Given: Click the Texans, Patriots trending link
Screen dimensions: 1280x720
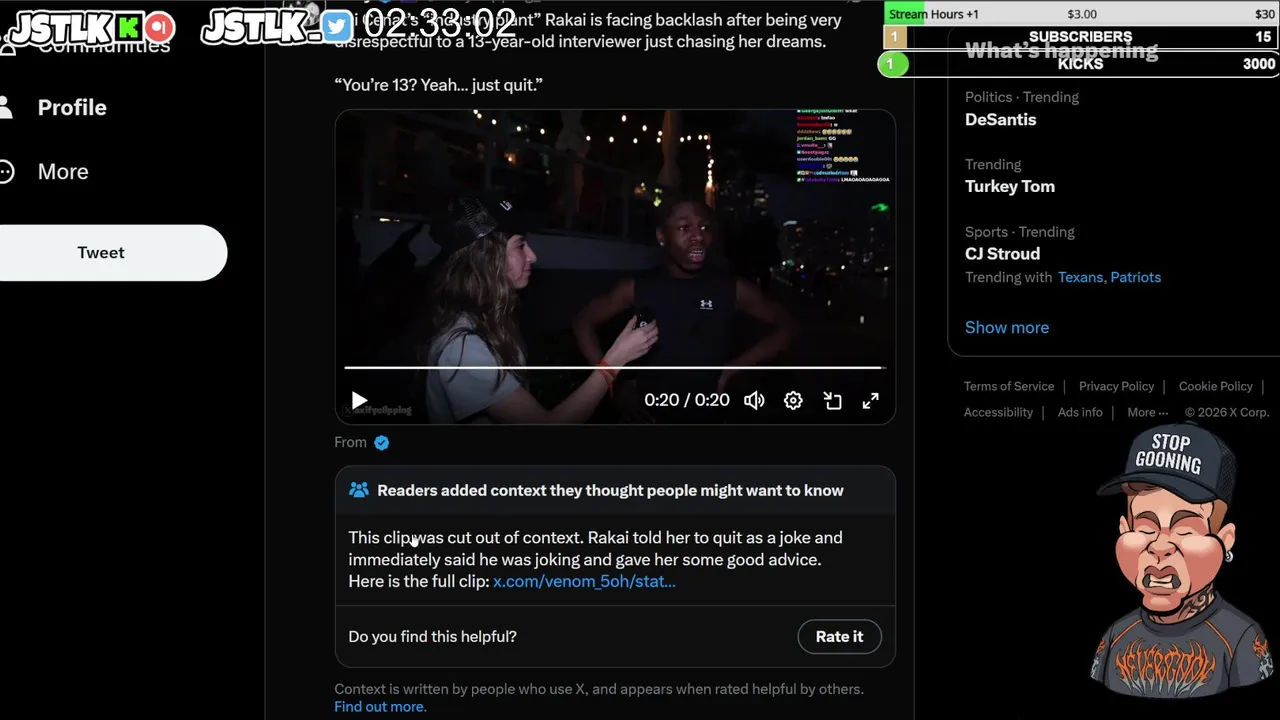Looking at the screenshot, I should tap(1109, 277).
